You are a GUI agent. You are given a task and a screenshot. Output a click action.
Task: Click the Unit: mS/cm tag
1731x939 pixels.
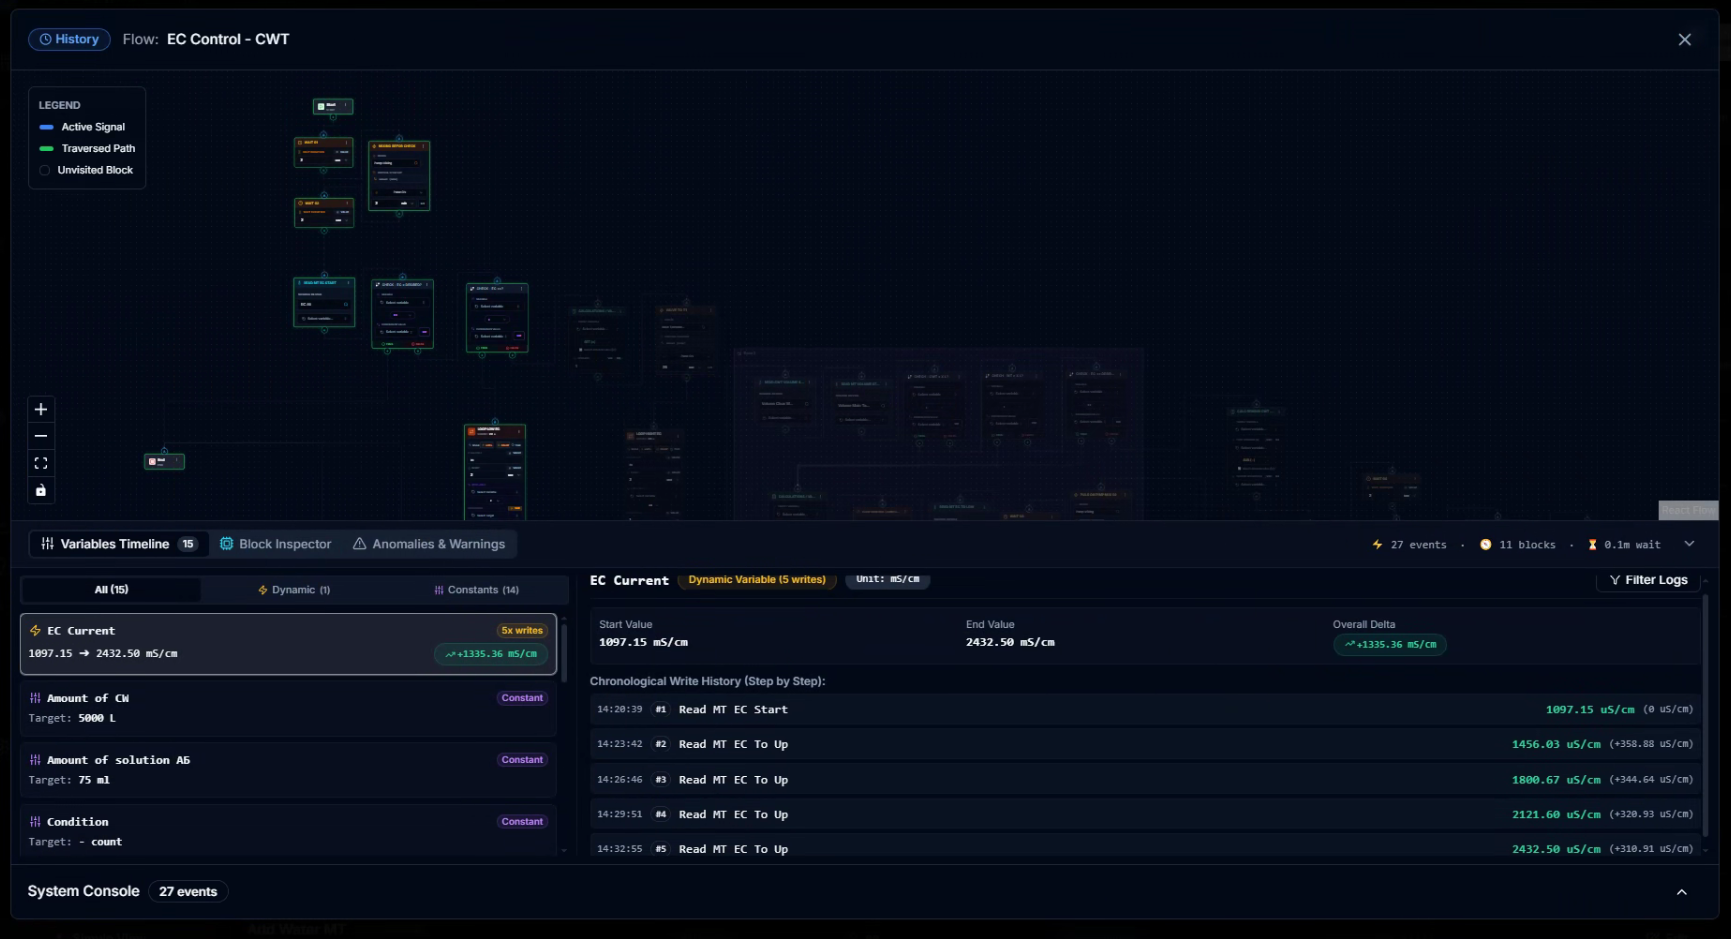[888, 580]
